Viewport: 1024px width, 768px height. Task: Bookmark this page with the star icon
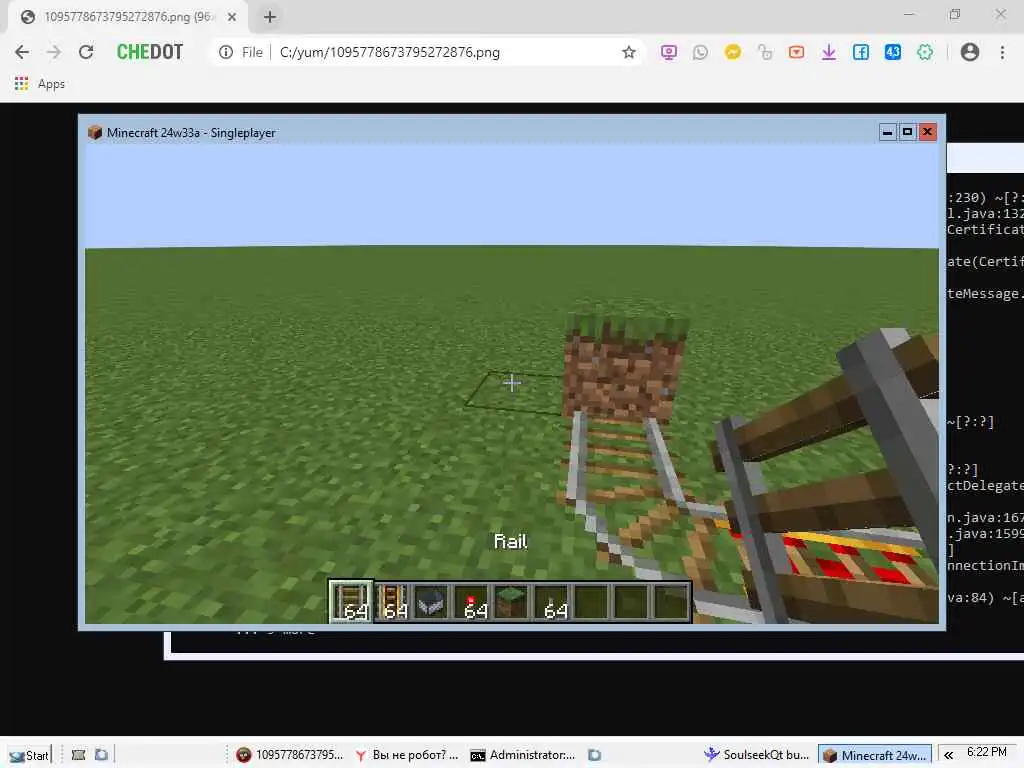click(x=628, y=52)
